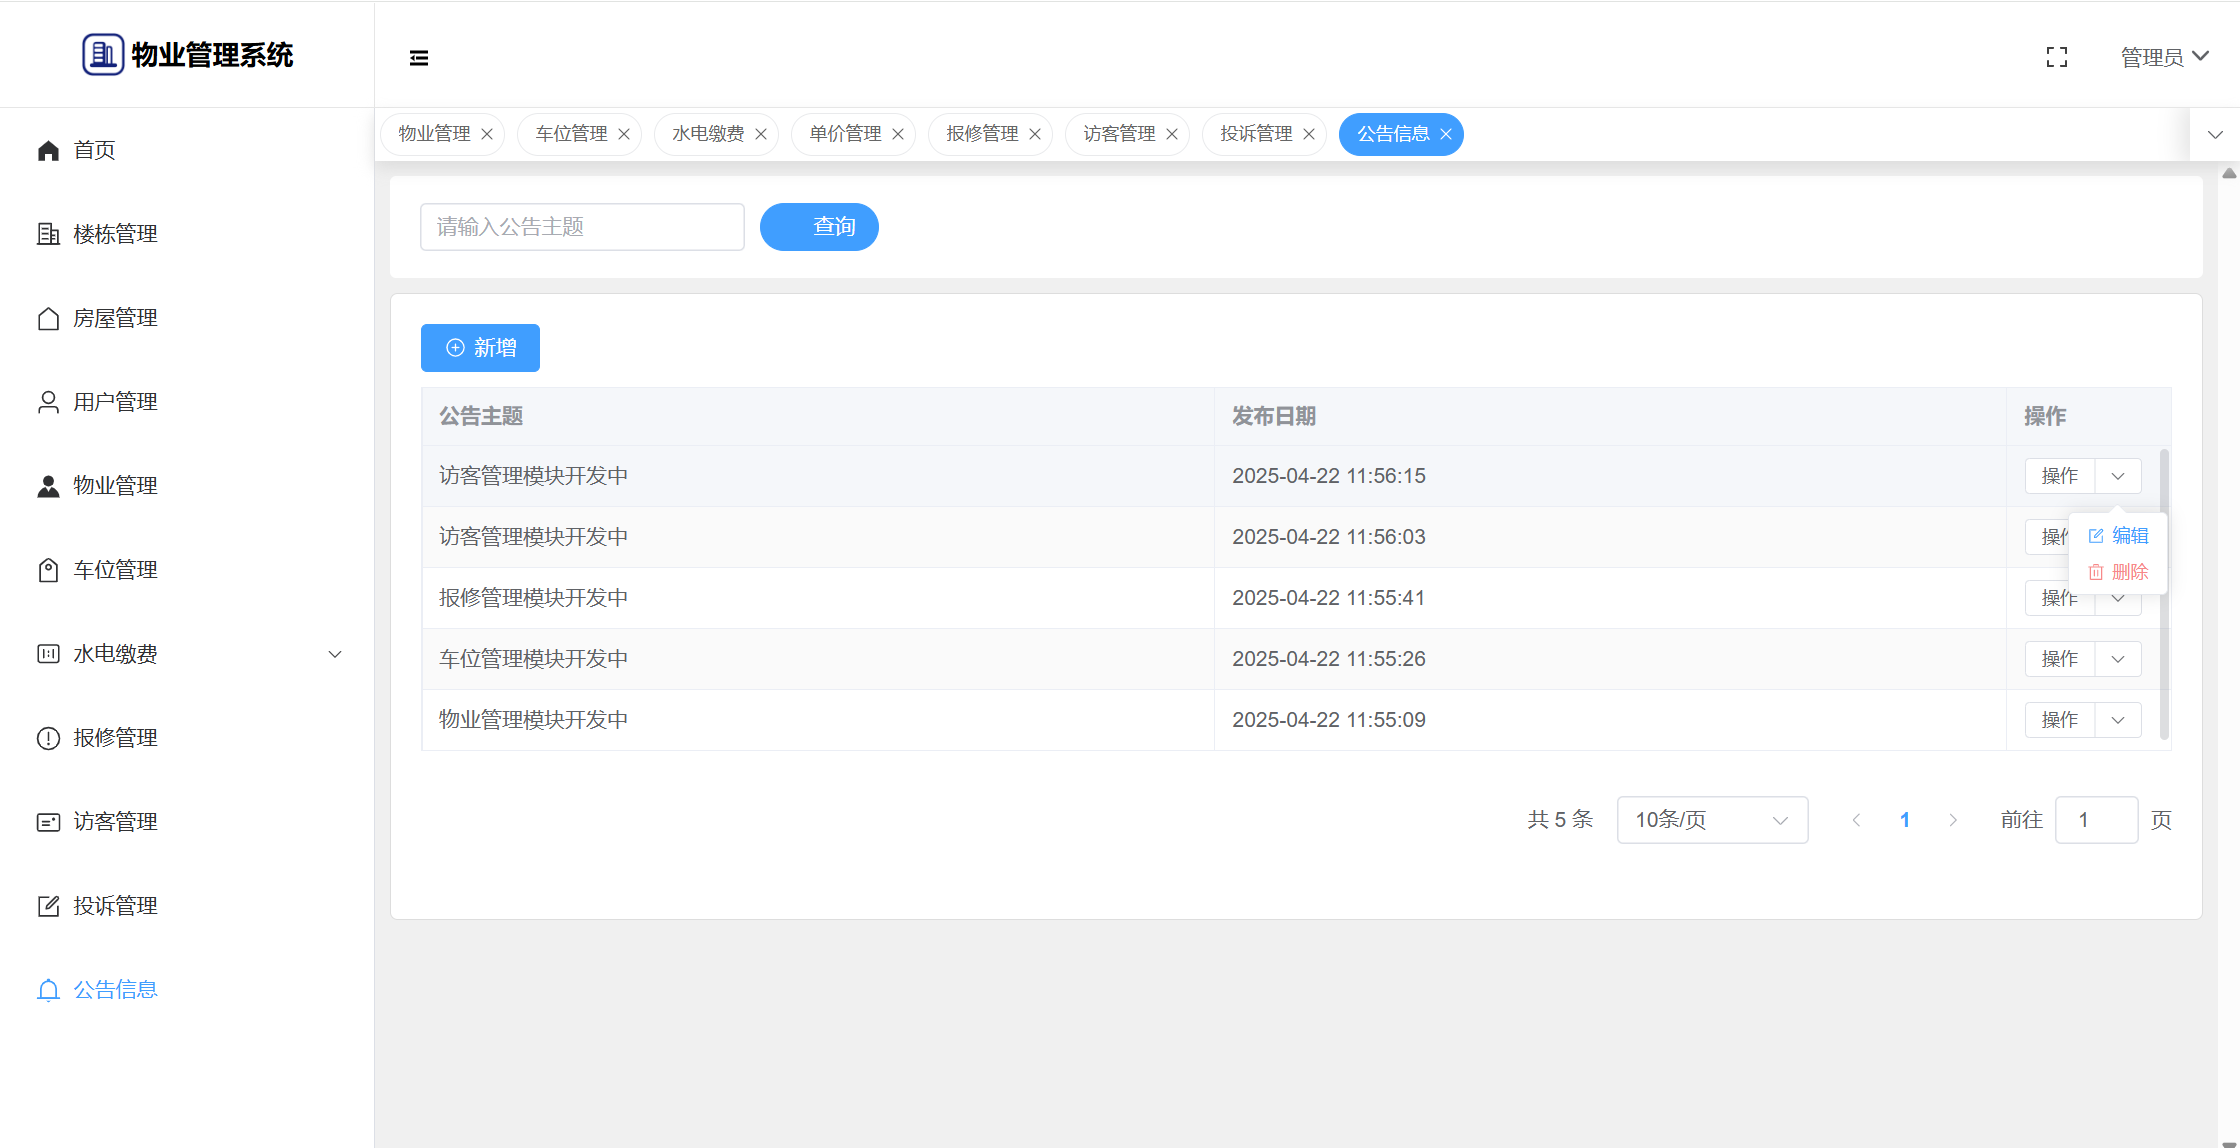Viewport: 2240px width, 1148px height.
Task: Go to next page arrow in pagination
Action: click(x=1953, y=820)
